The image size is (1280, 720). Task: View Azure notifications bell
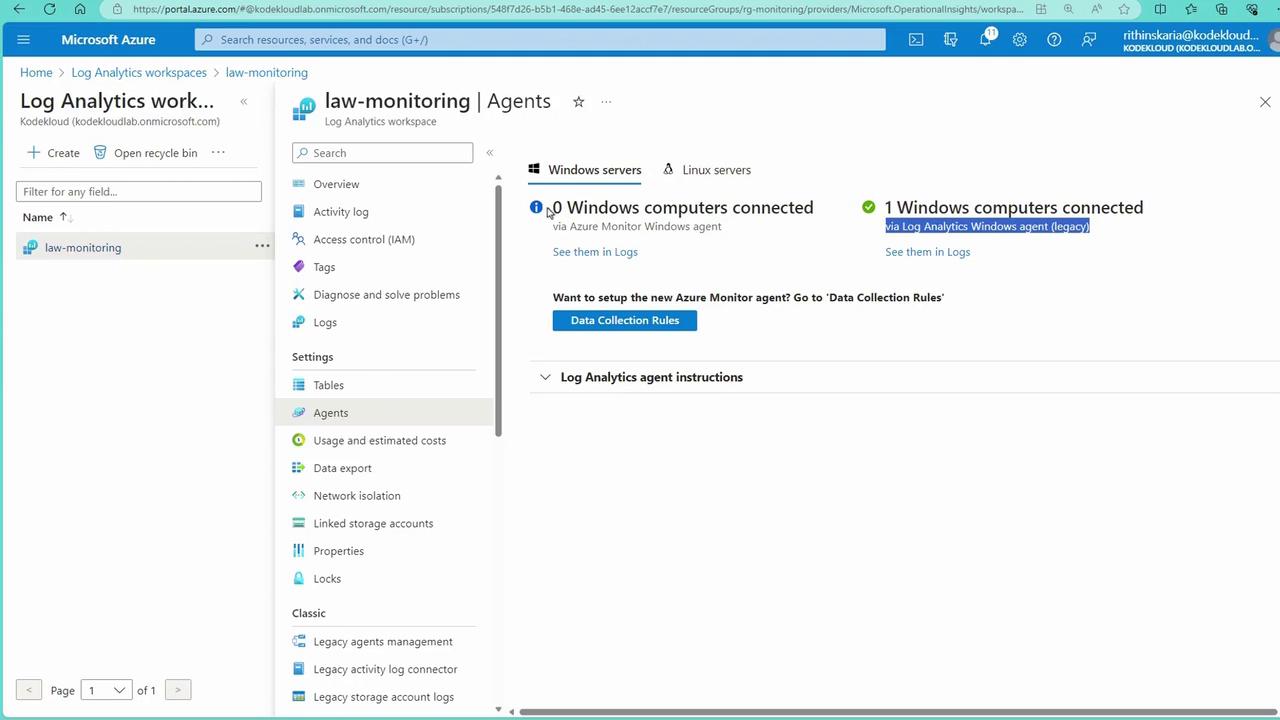click(x=986, y=40)
